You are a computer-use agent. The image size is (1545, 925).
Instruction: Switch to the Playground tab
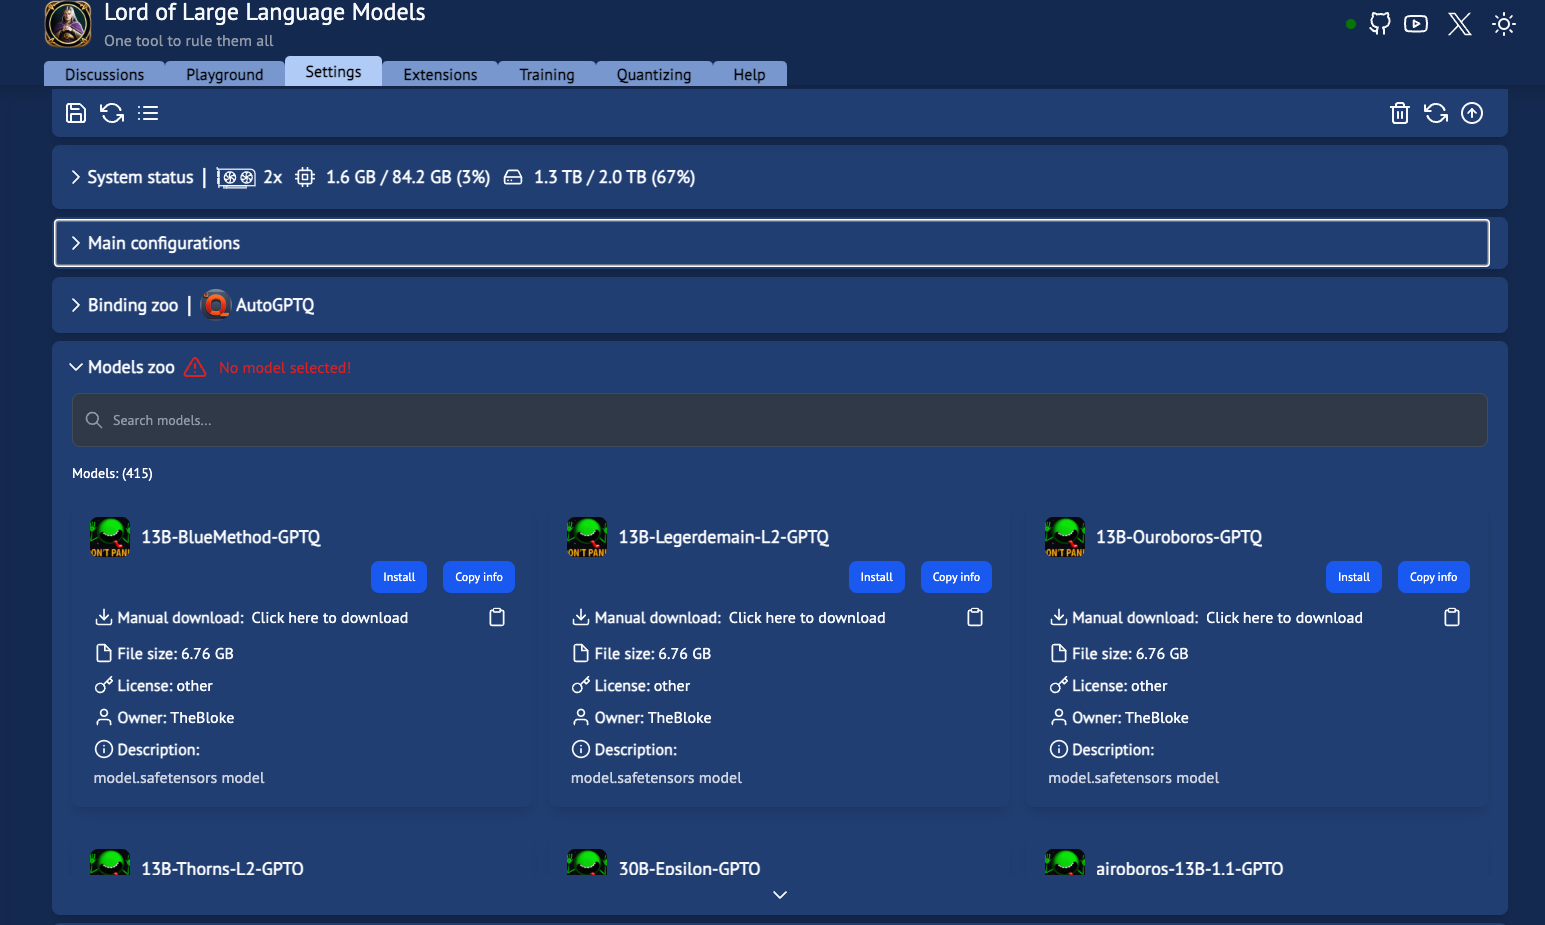click(224, 73)
